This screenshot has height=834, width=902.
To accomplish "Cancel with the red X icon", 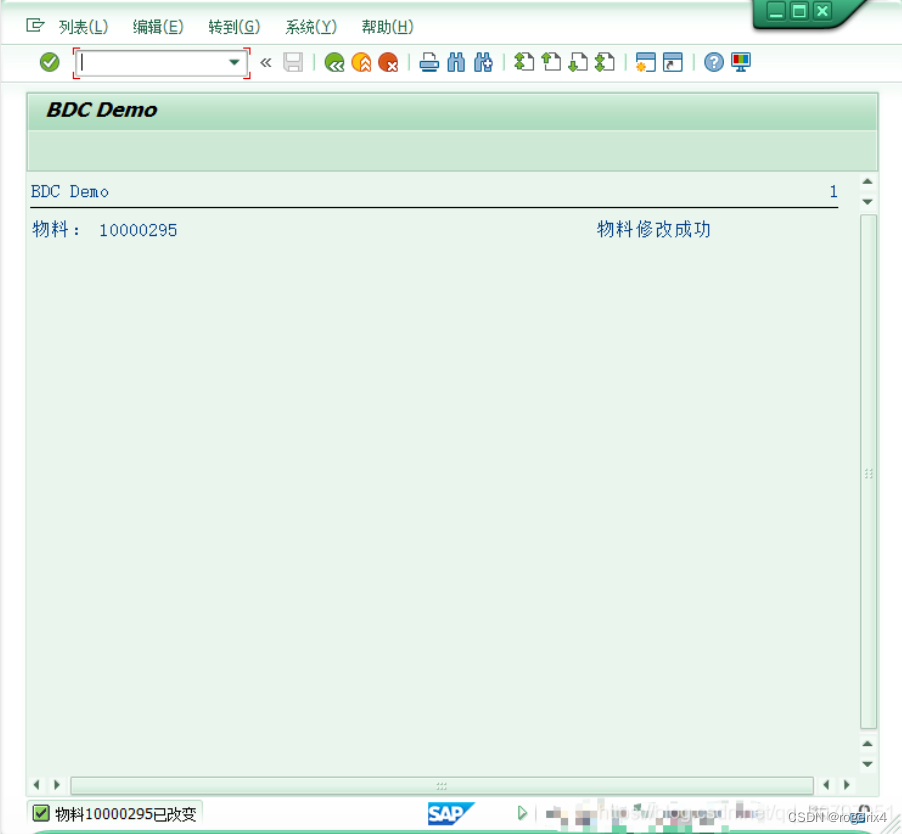I will pyautogui.click(x=388, y=62).
